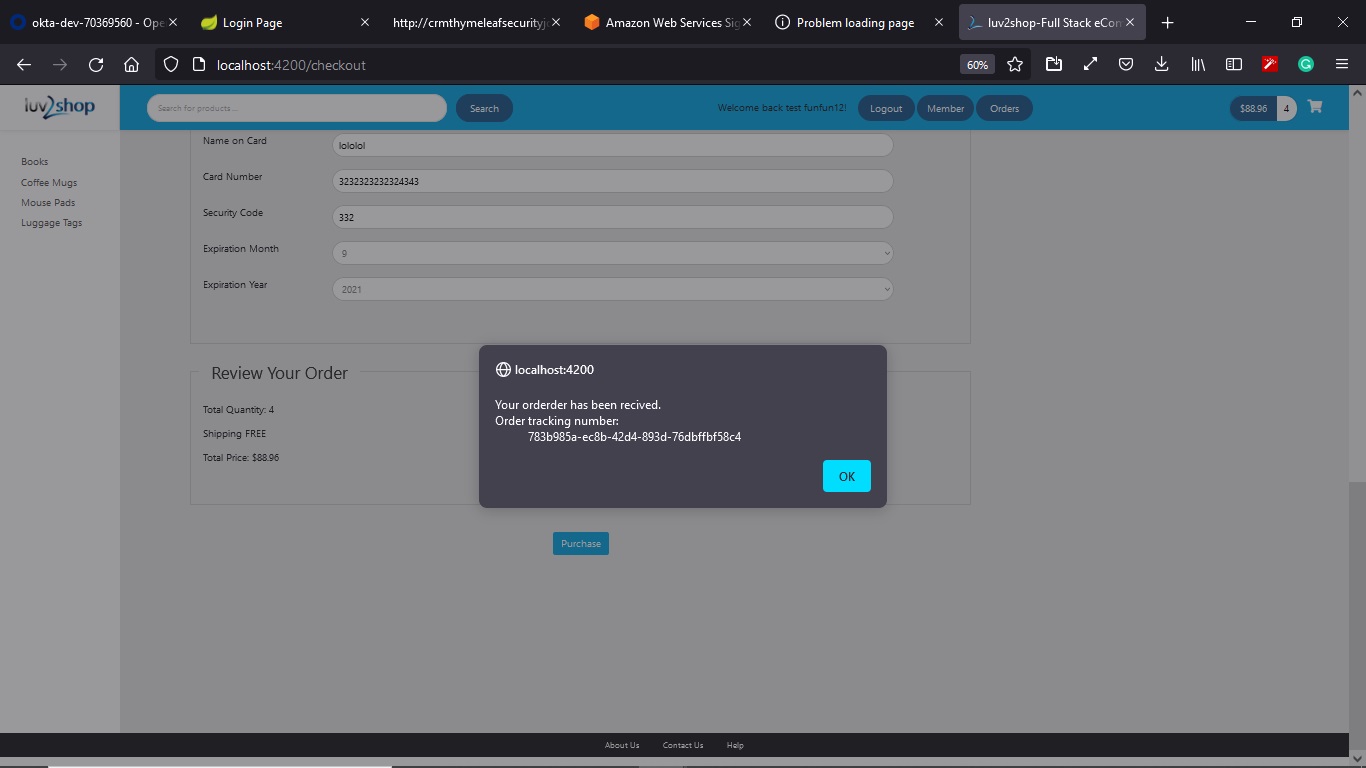Click the luv2shop logo
This screenshot has width=1366, height=768.
pyautogui.click(x=60, y=106)
